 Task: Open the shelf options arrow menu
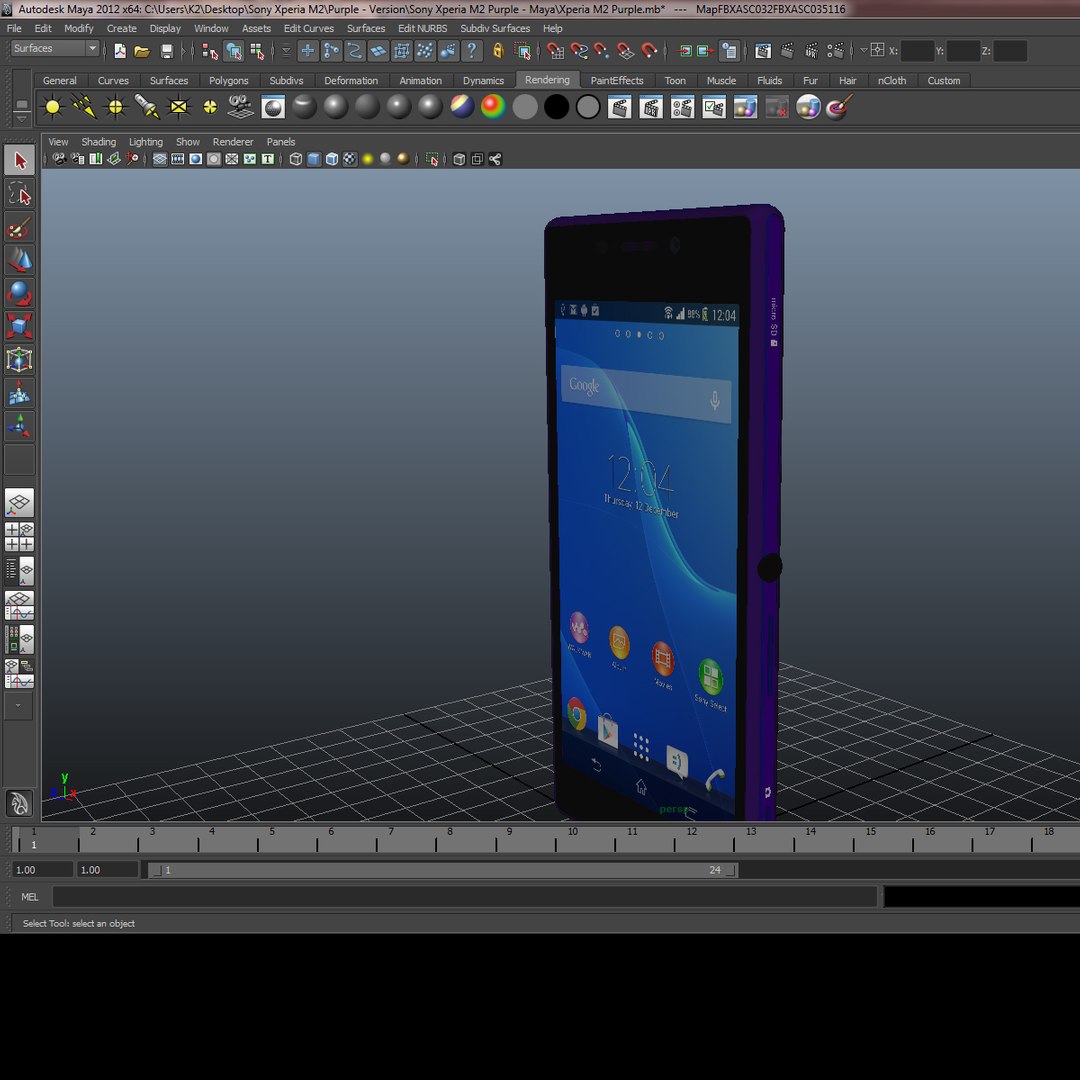tap(21, 118)
